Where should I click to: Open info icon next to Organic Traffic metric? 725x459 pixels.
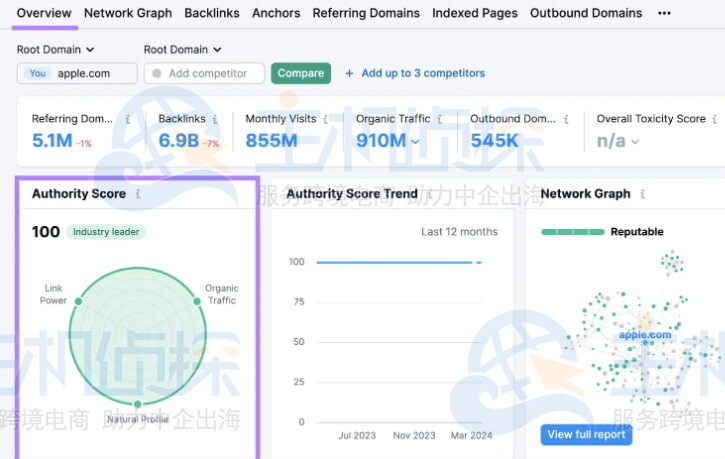pos(440,119)
